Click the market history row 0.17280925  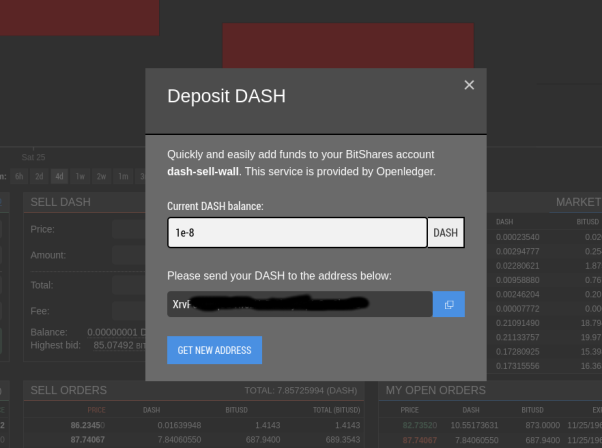544,352
